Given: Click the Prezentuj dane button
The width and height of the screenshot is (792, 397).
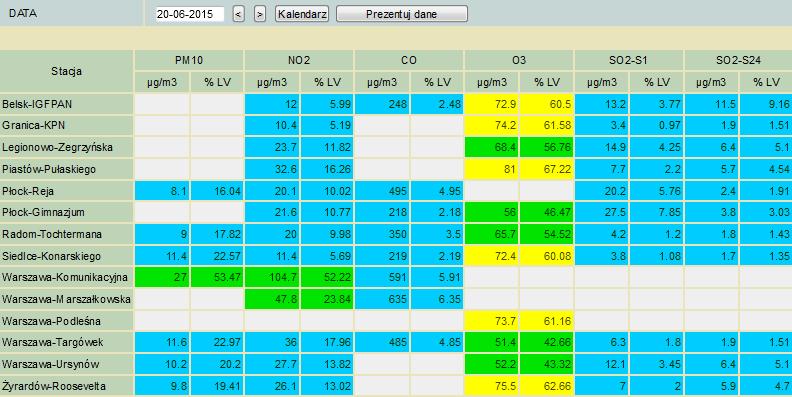Looking at the screenshot, I should 402,14.
